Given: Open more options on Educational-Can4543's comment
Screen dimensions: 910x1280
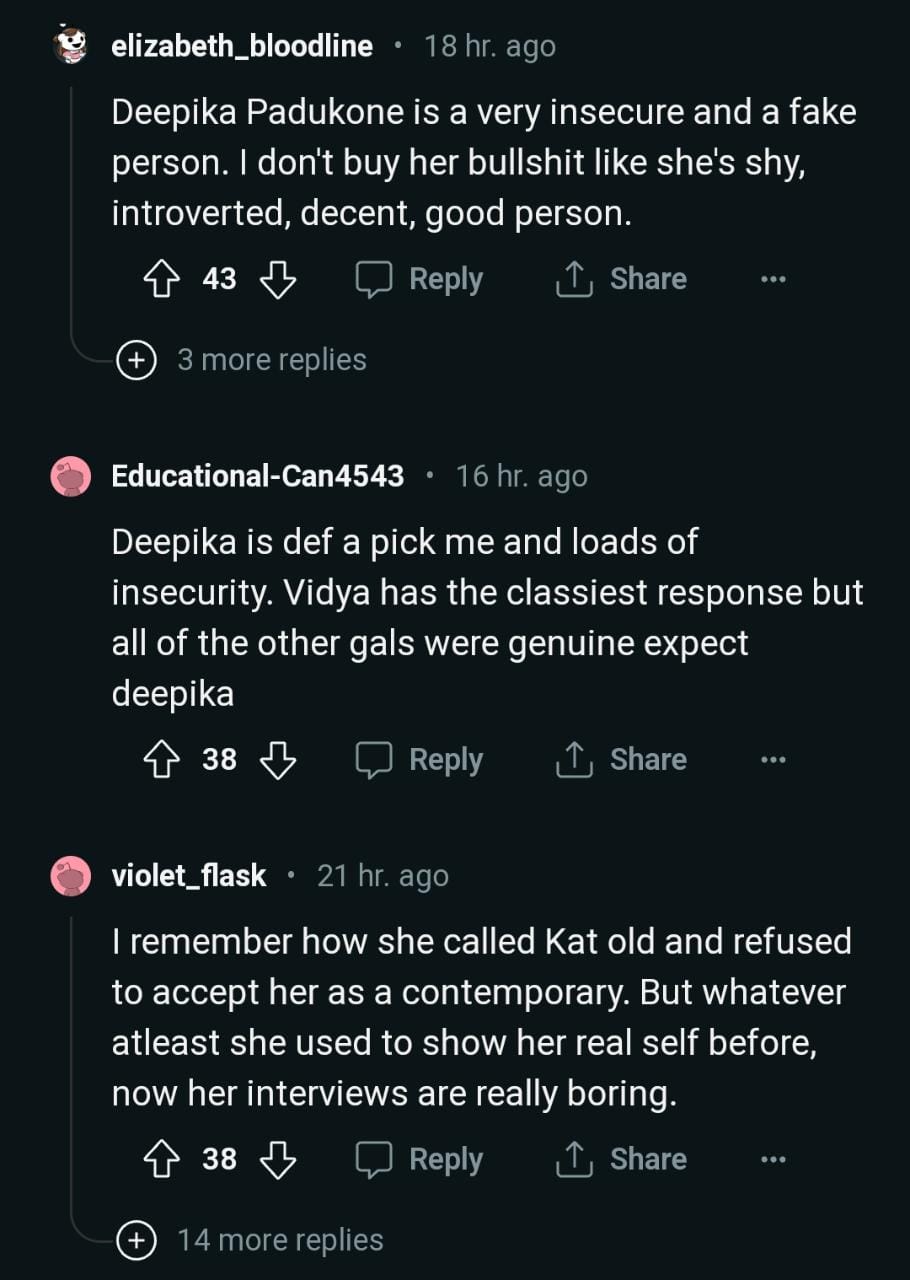Looking at the screenshot, I should tap(772, 760).
